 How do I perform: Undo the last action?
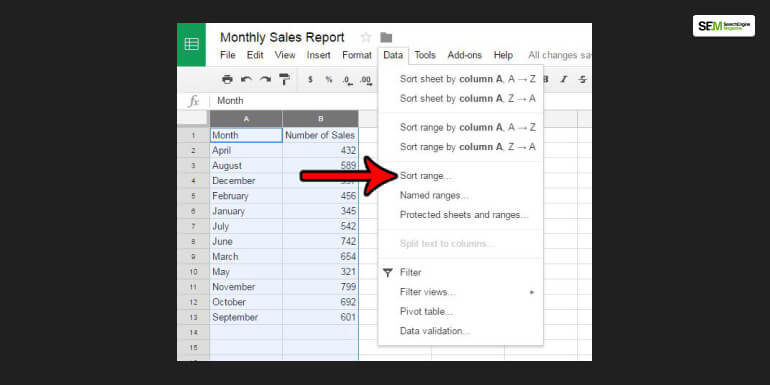[x=247, y=80]
